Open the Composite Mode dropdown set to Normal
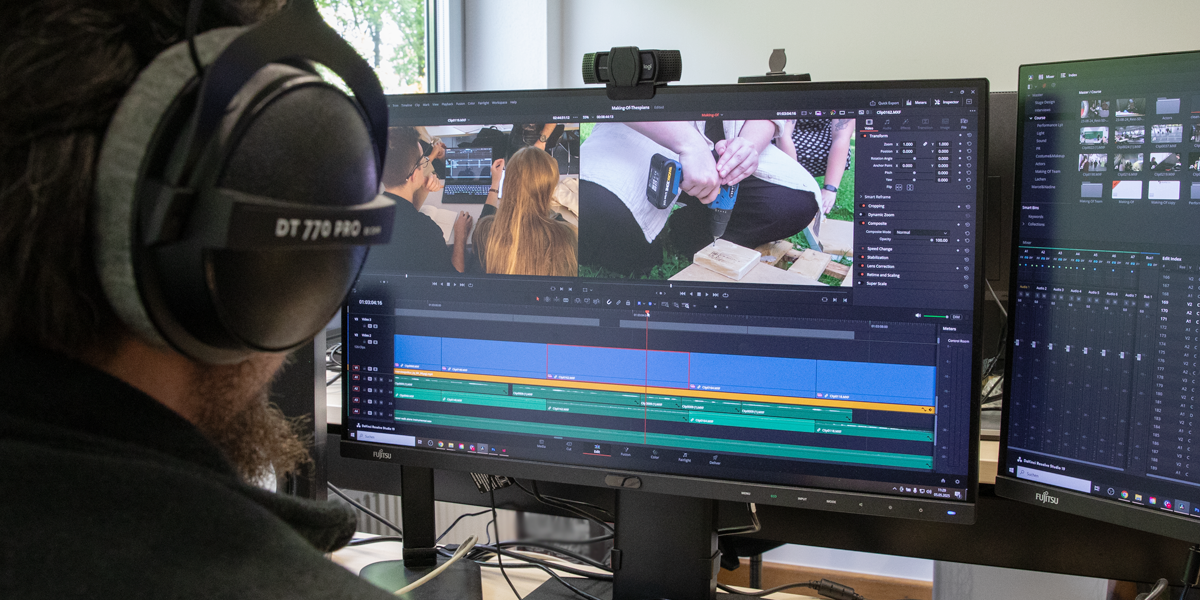 tap(922, 232)
